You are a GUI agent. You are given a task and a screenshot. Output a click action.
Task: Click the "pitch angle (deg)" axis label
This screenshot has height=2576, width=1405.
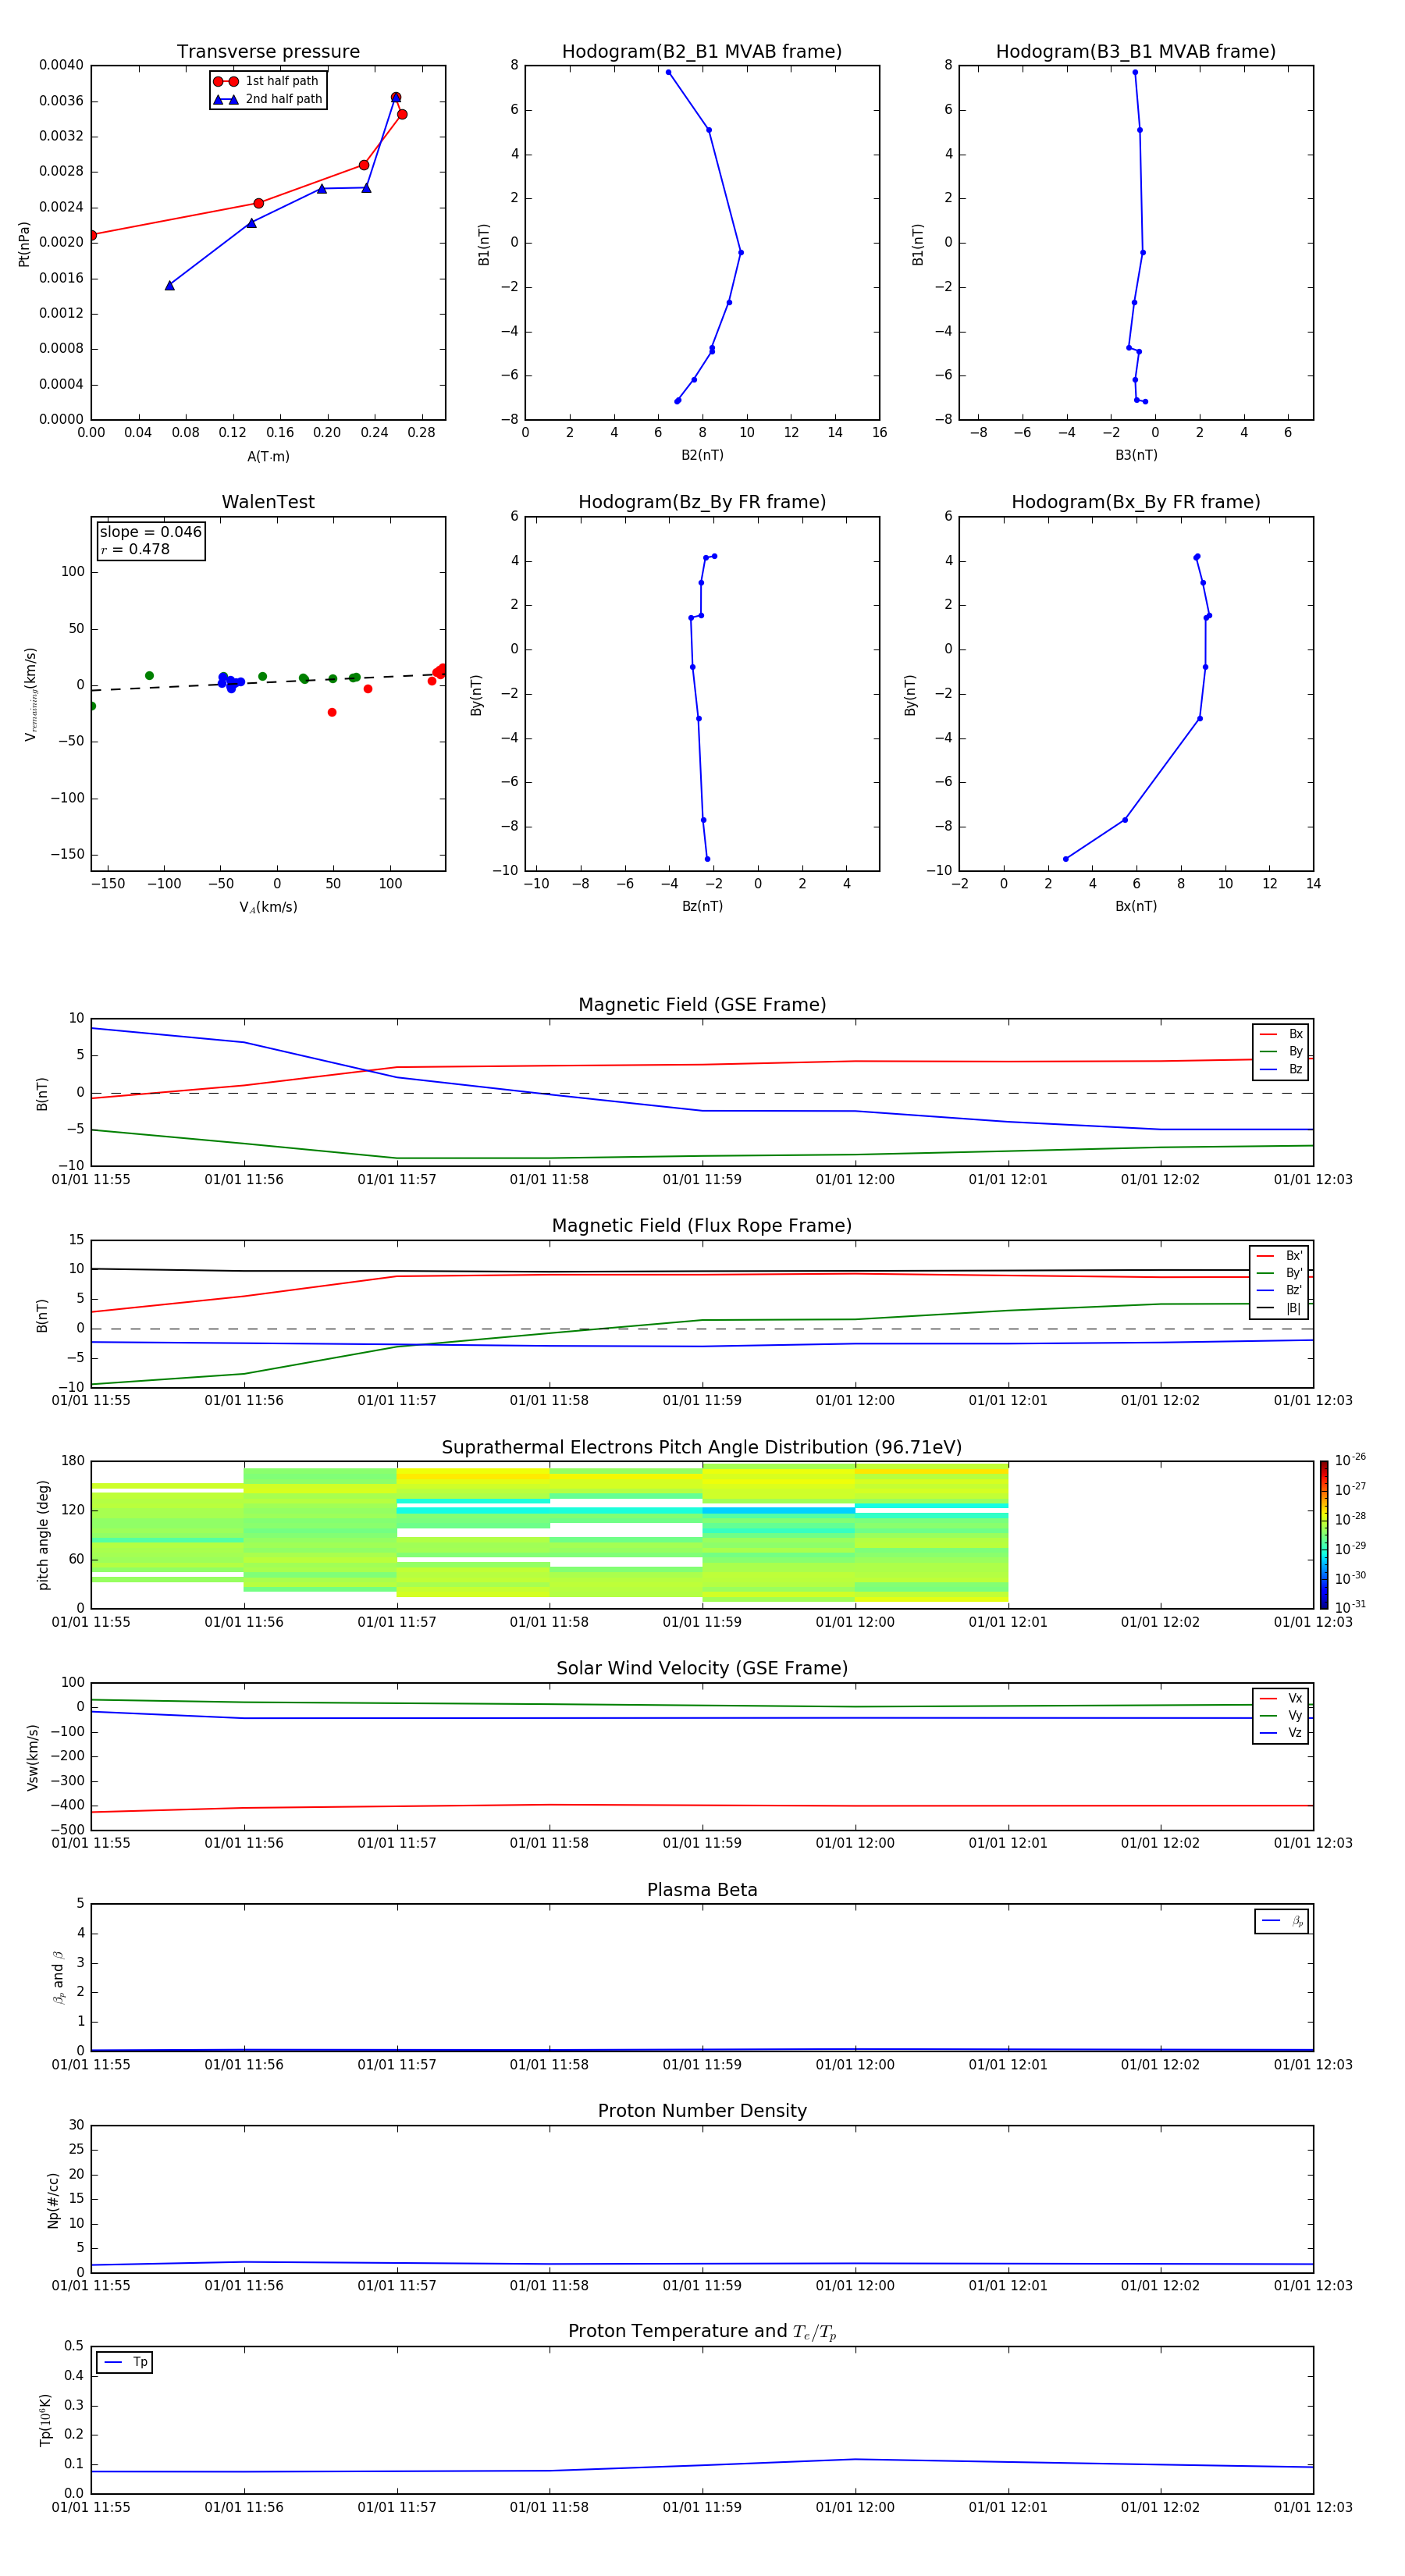(43, 1535)
